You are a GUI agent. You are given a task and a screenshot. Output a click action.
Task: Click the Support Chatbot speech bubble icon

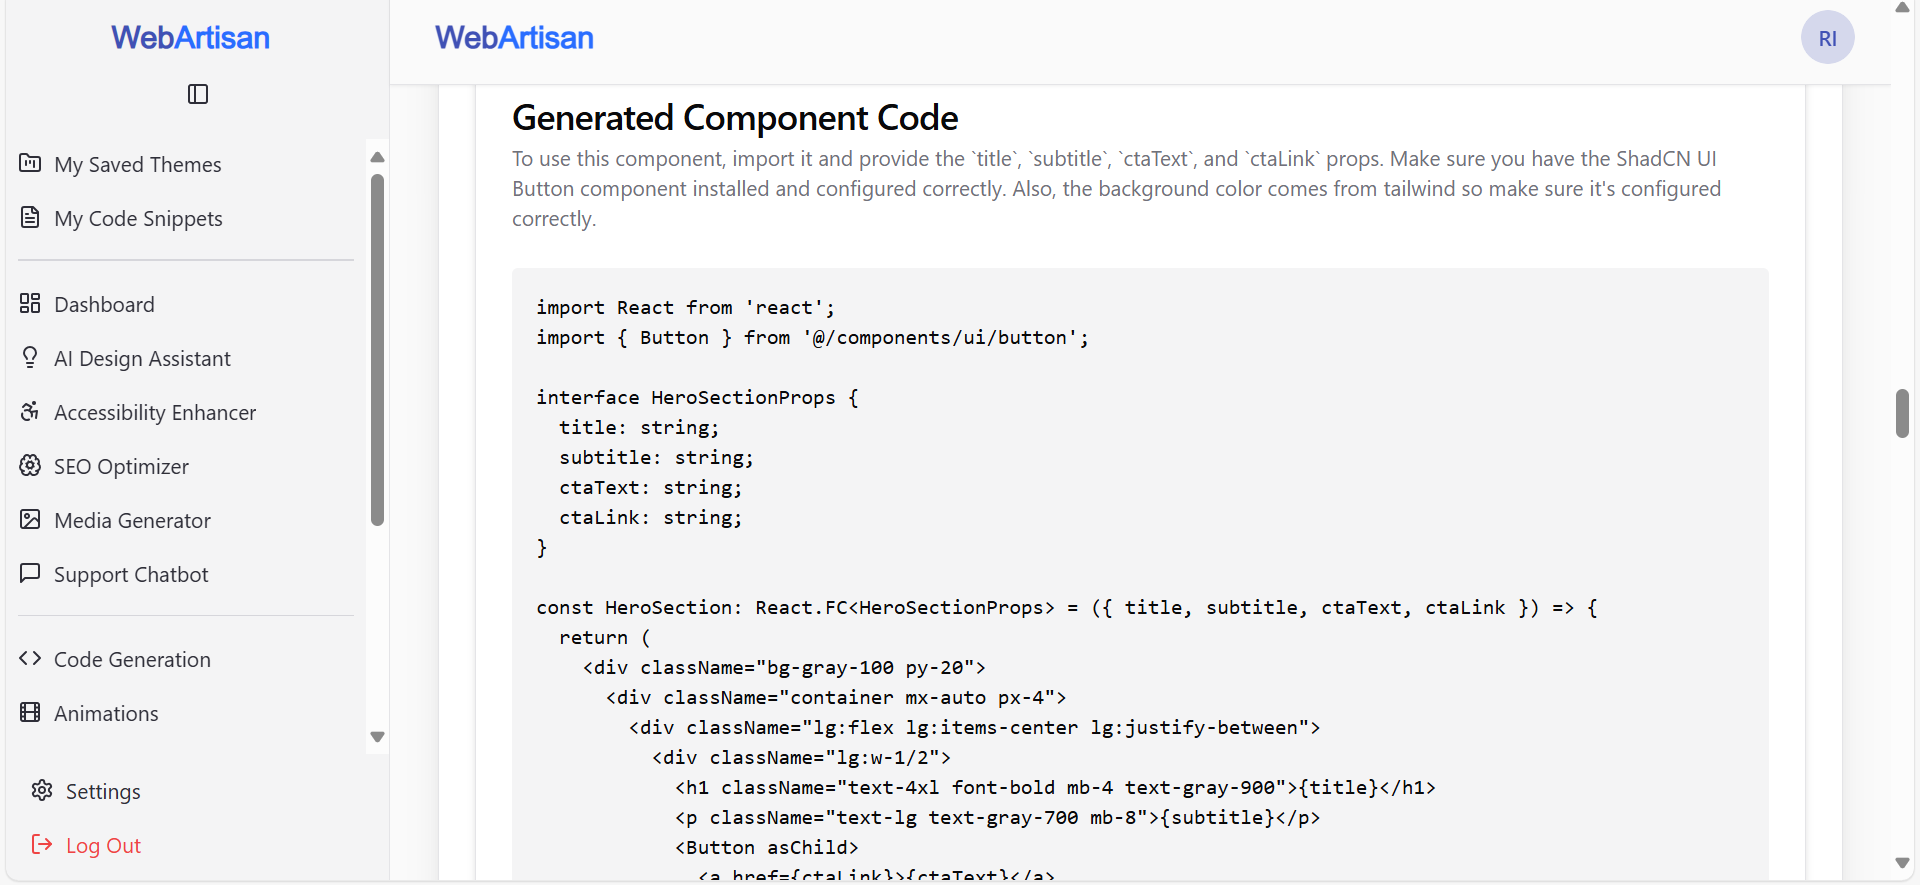[x=30, y=573]
